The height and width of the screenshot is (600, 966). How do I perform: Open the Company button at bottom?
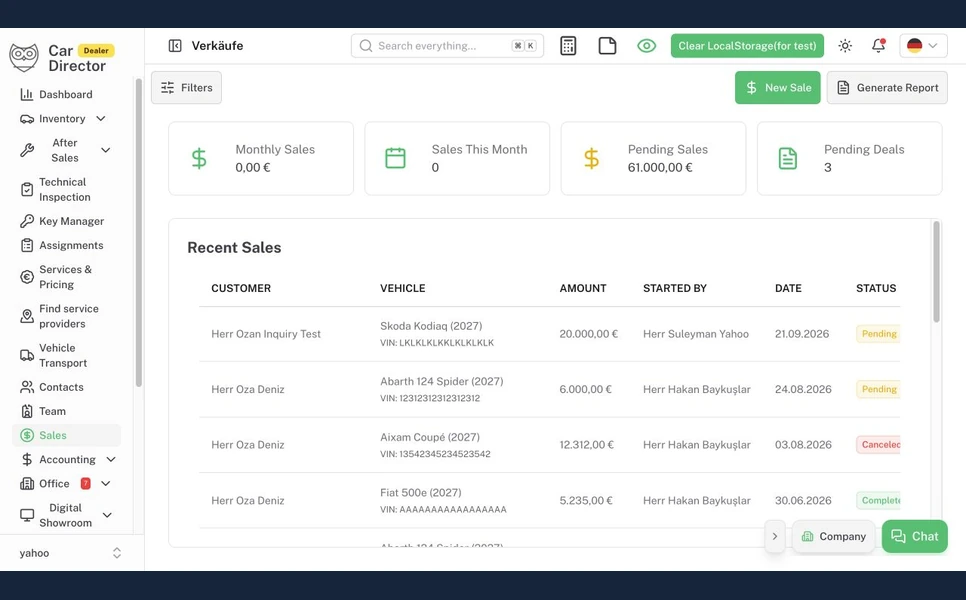(834, 536)
